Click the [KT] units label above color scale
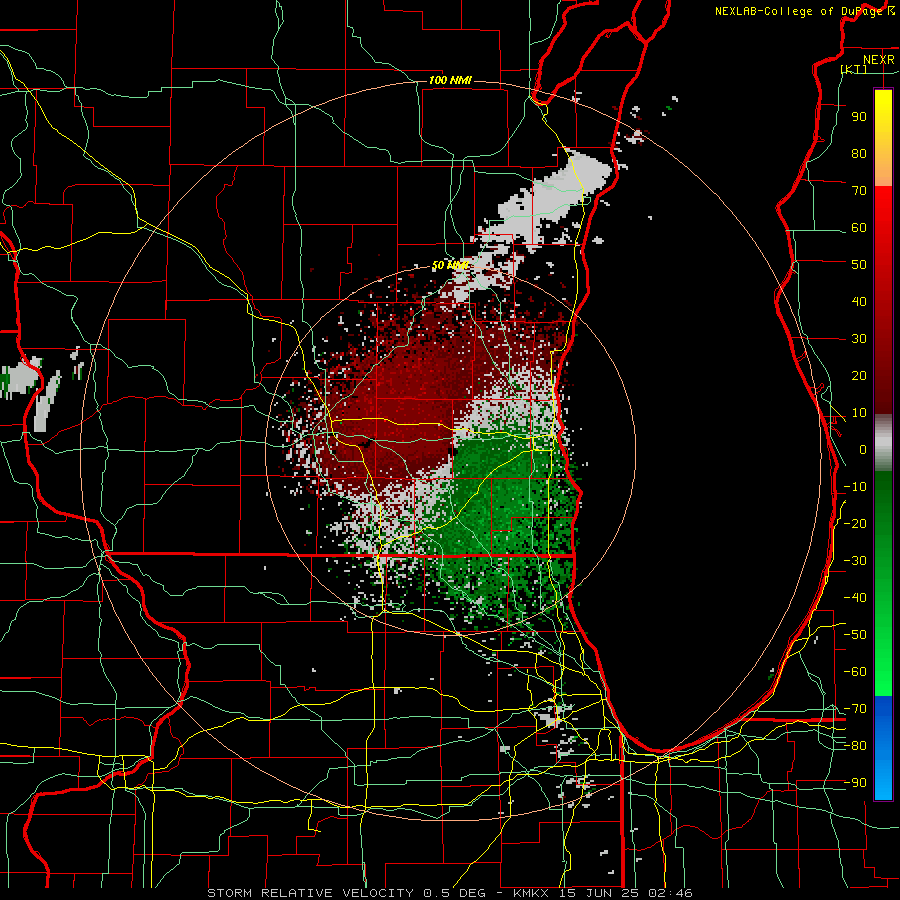 [x=854, y=69]
